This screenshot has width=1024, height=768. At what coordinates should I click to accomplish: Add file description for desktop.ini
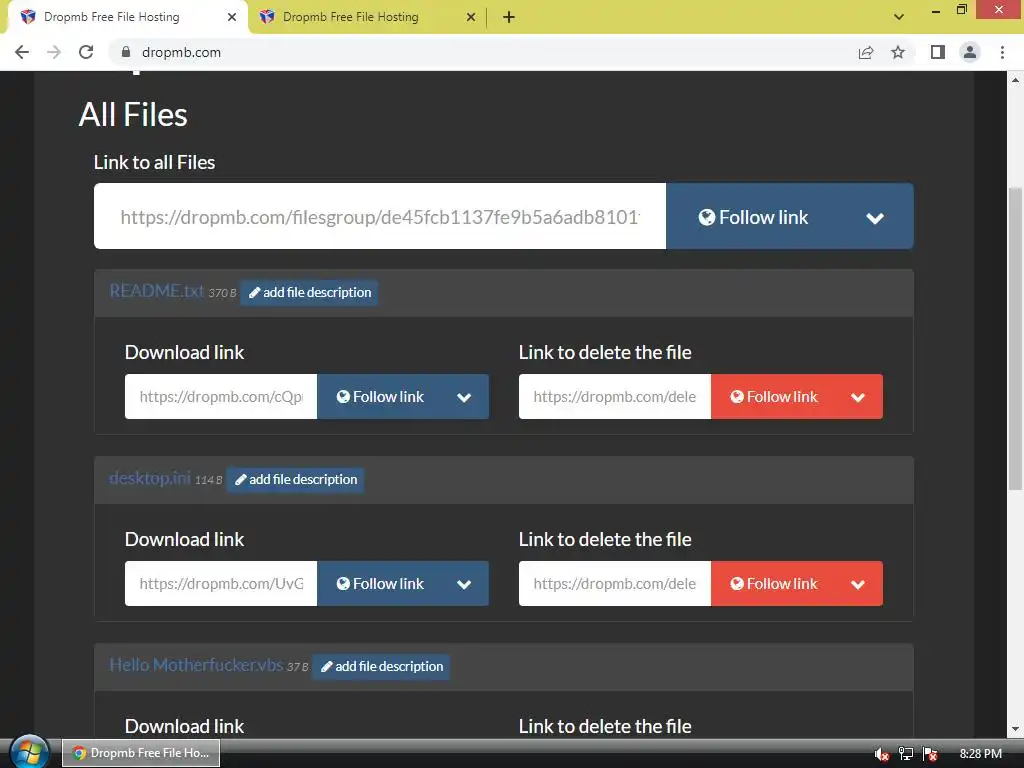tap(295, 479)
